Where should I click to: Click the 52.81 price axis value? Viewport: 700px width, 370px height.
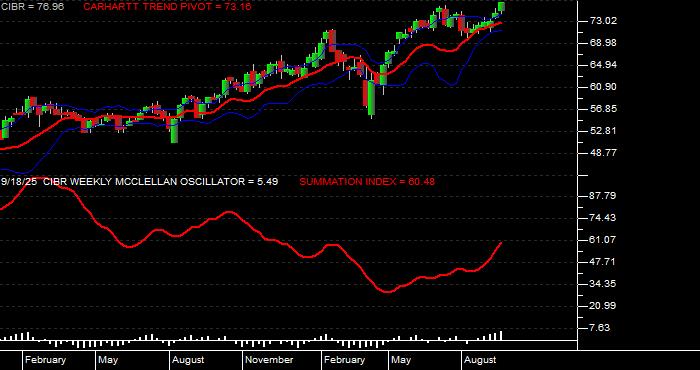603,131
